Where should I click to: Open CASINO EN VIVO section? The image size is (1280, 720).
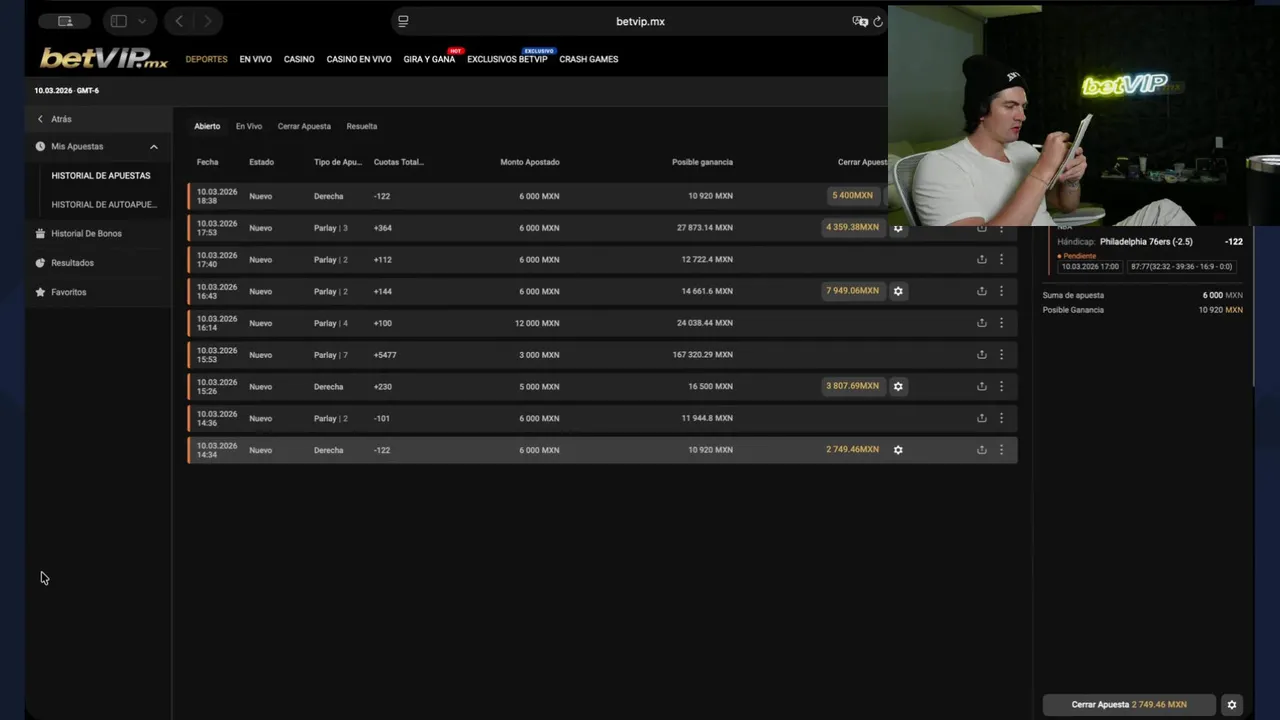(x=358, y=59)
